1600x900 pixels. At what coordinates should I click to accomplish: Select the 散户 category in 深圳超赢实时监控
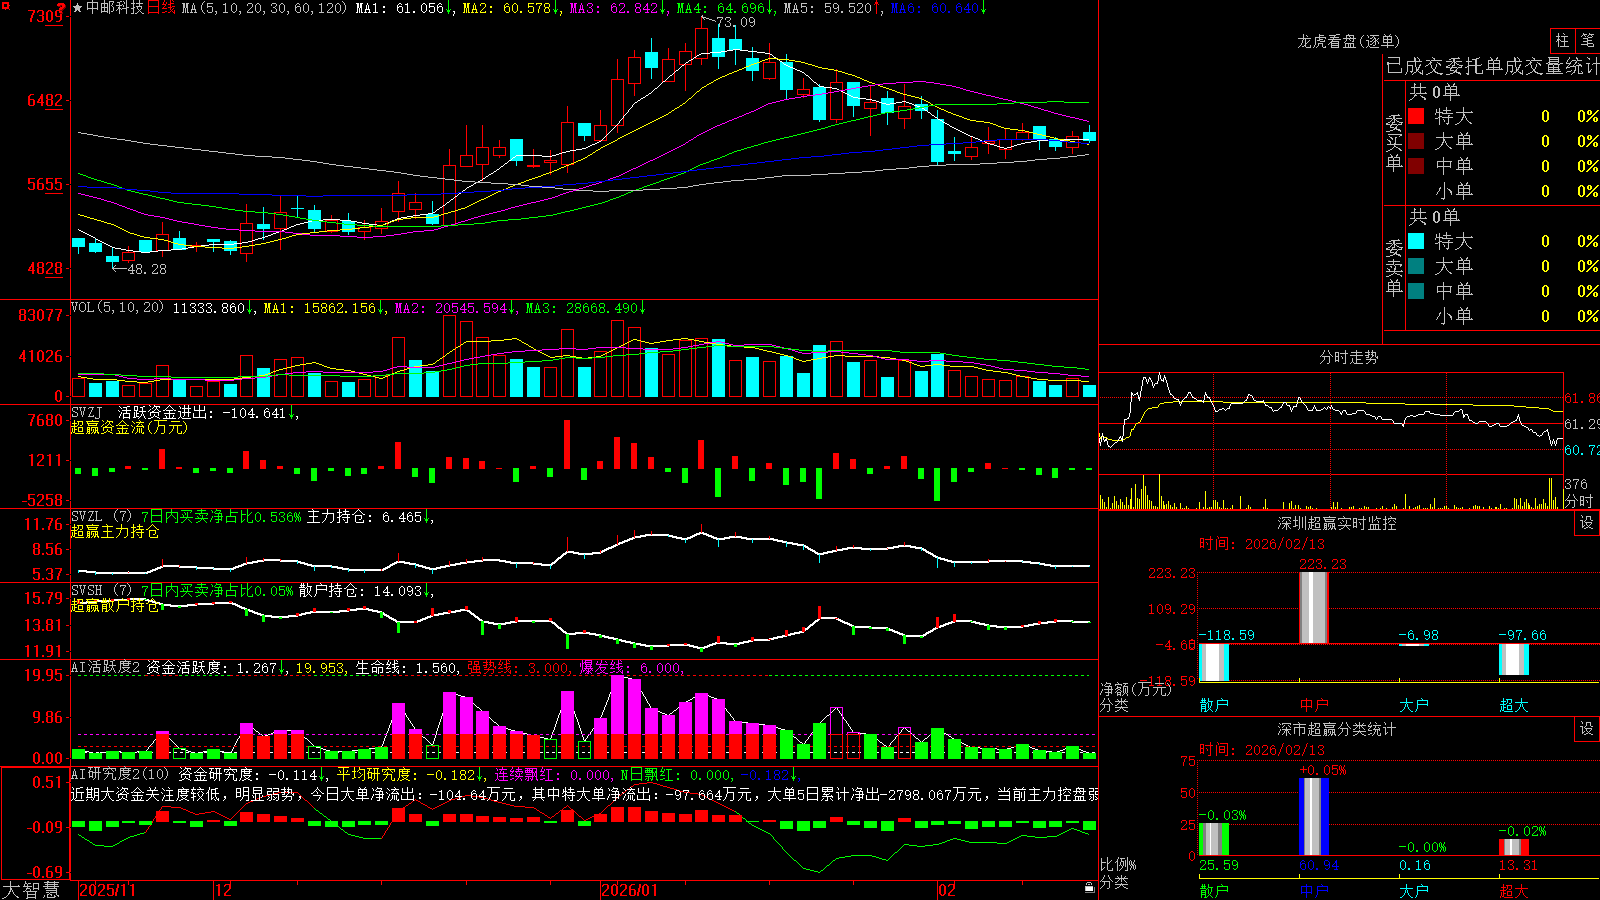coord(1214,705)
